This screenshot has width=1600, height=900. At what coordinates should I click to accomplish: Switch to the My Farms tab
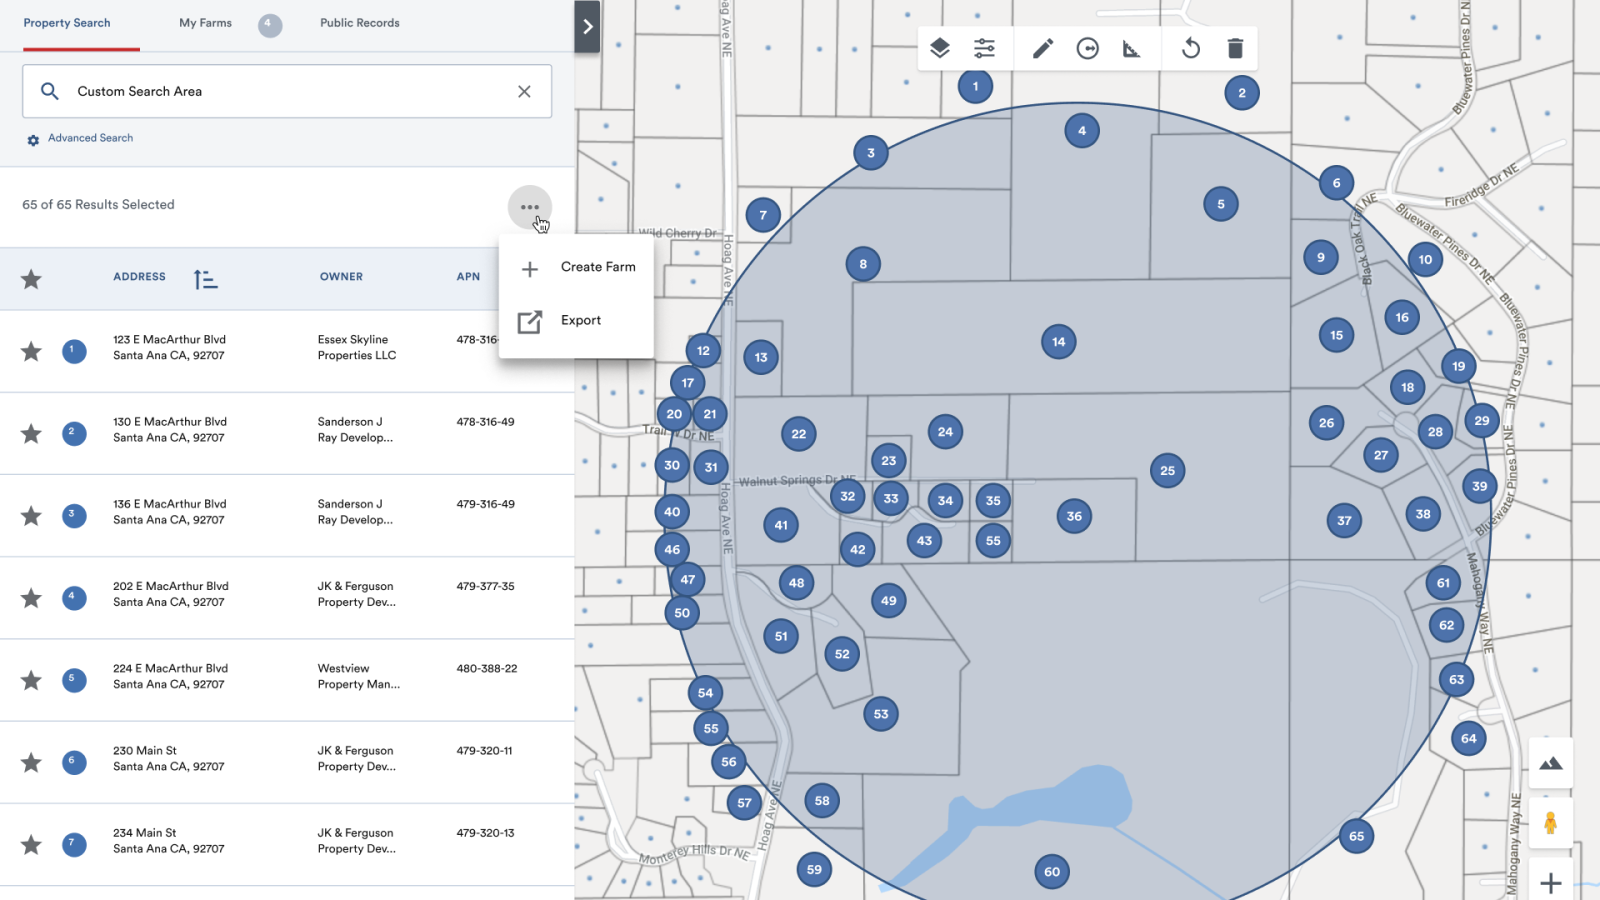(x=203, y=23)
